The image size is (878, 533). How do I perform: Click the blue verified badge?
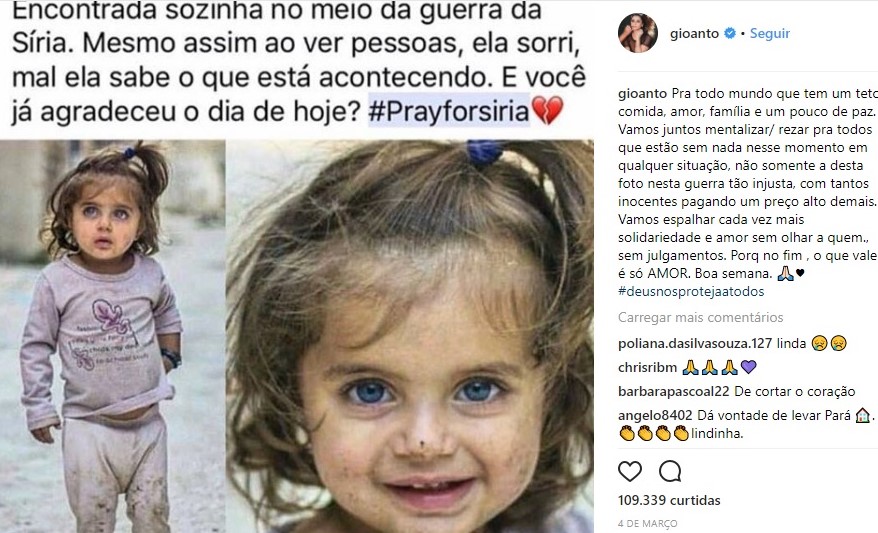click(x=730, y=34)
